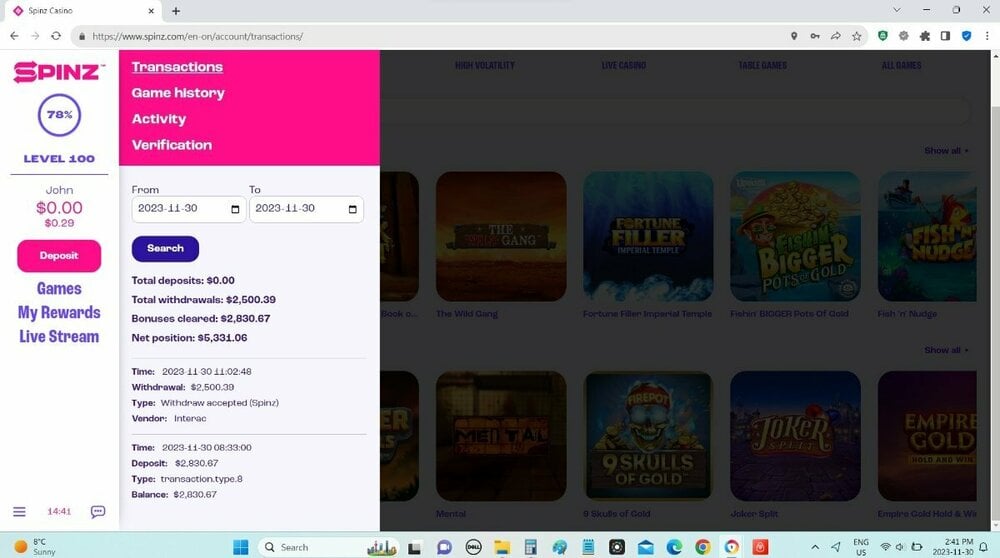Click the first Show all link
The image size is (1000, 558).
[x=946, y=151]
